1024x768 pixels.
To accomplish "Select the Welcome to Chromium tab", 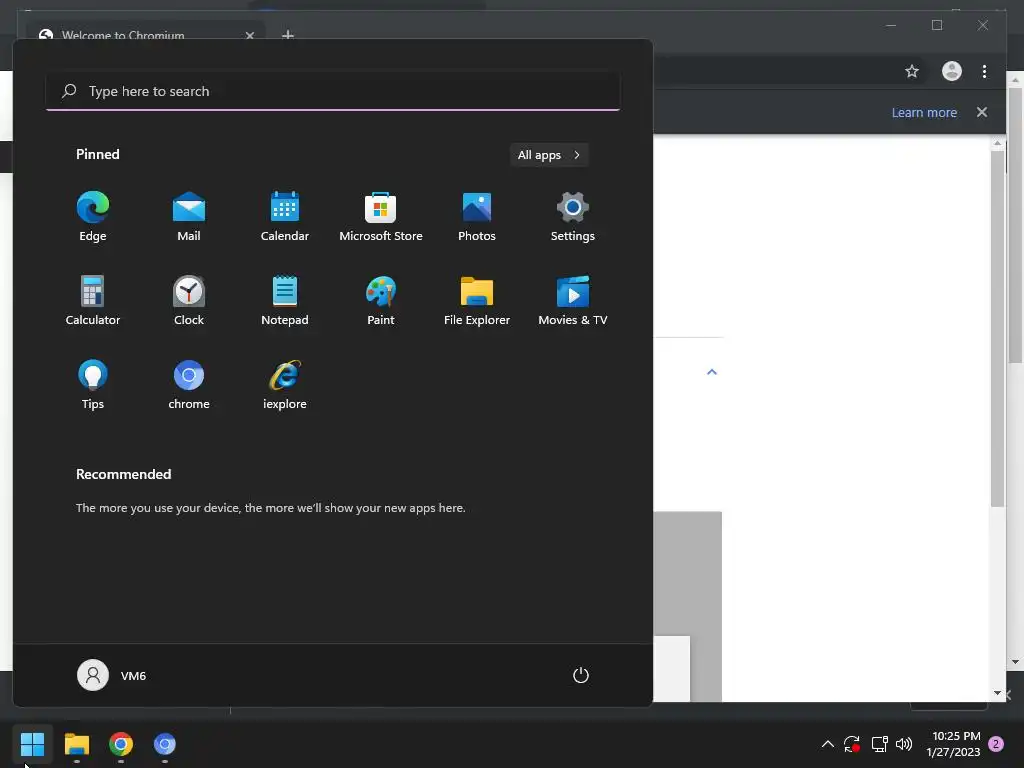I will [x=147, y=31].
